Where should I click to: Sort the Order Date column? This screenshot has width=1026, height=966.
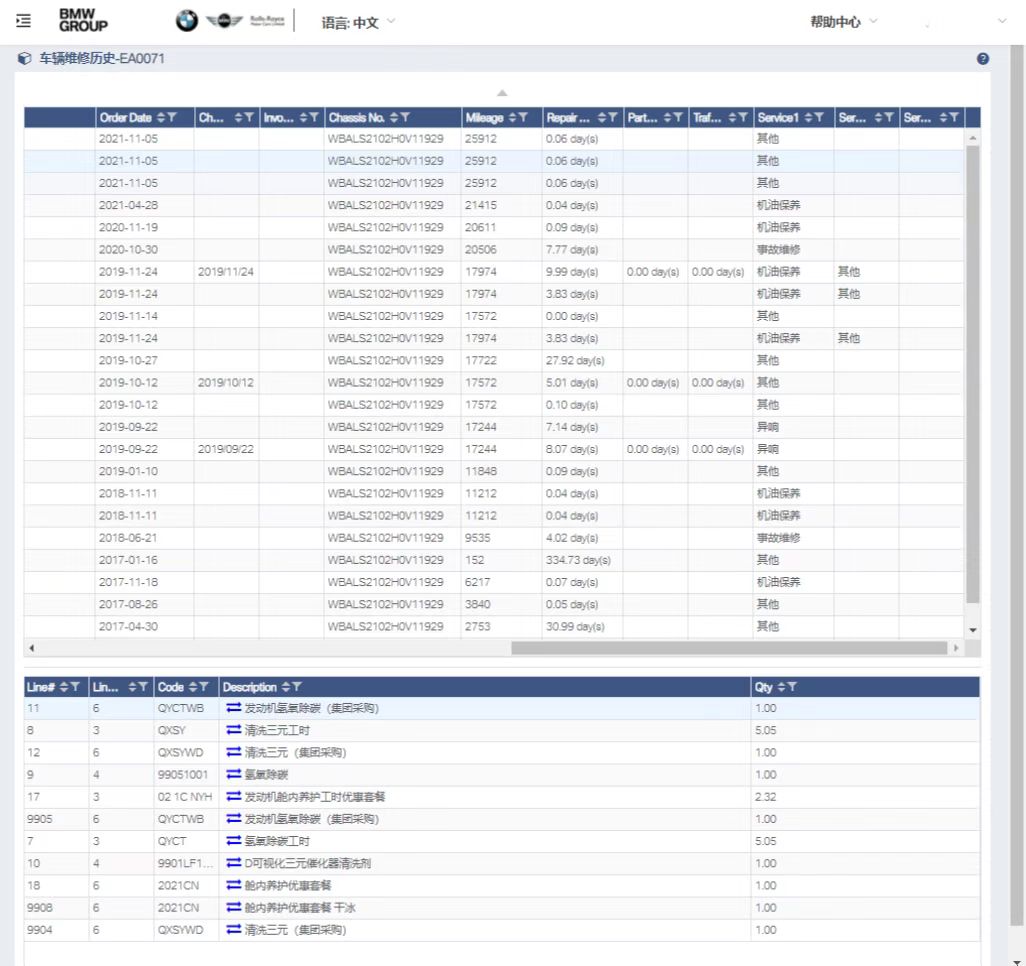(x=161, y=118)
